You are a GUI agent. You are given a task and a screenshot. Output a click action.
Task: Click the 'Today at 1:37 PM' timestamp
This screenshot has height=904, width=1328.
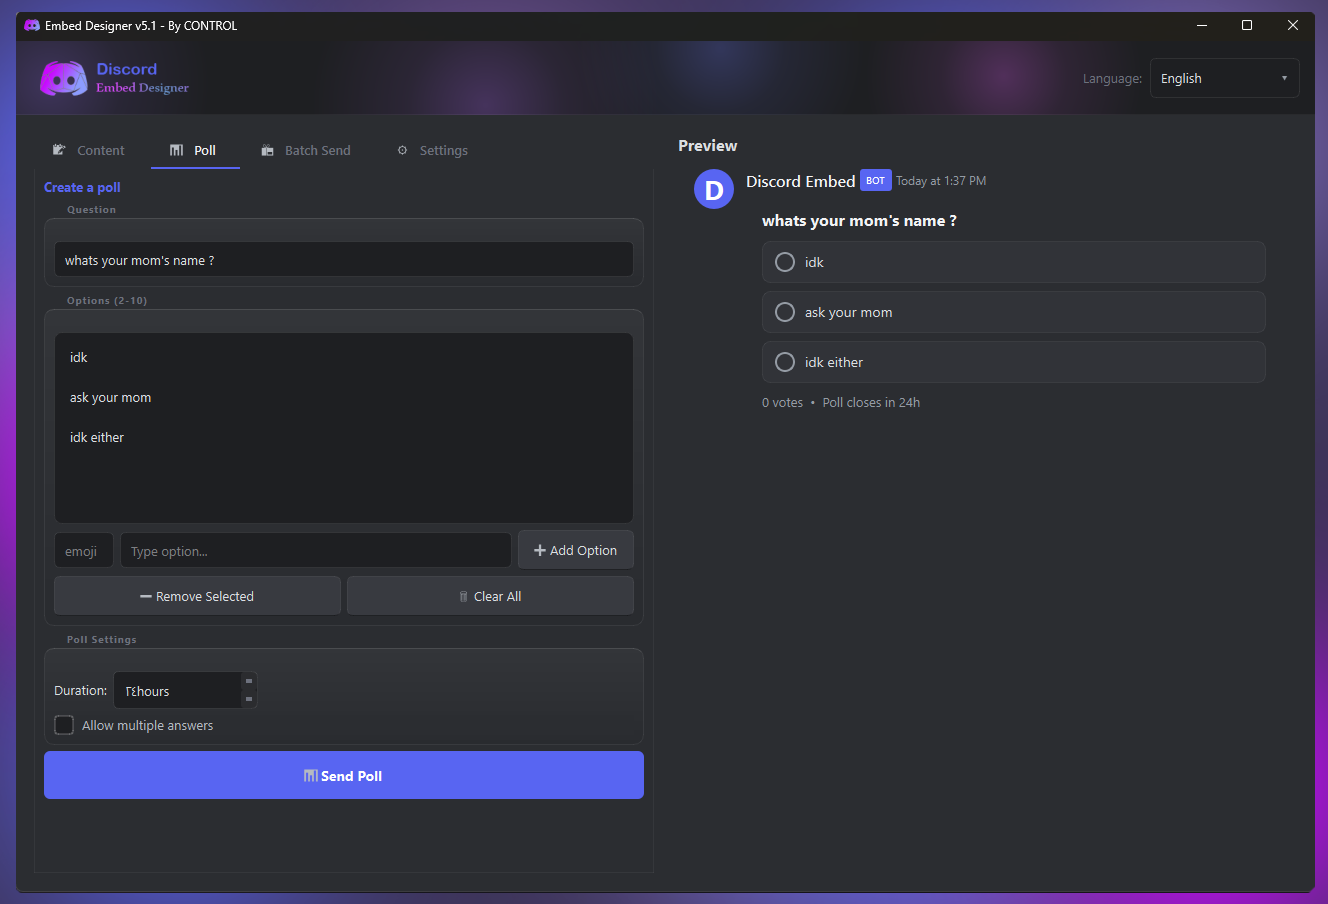[x=941, y=181]
